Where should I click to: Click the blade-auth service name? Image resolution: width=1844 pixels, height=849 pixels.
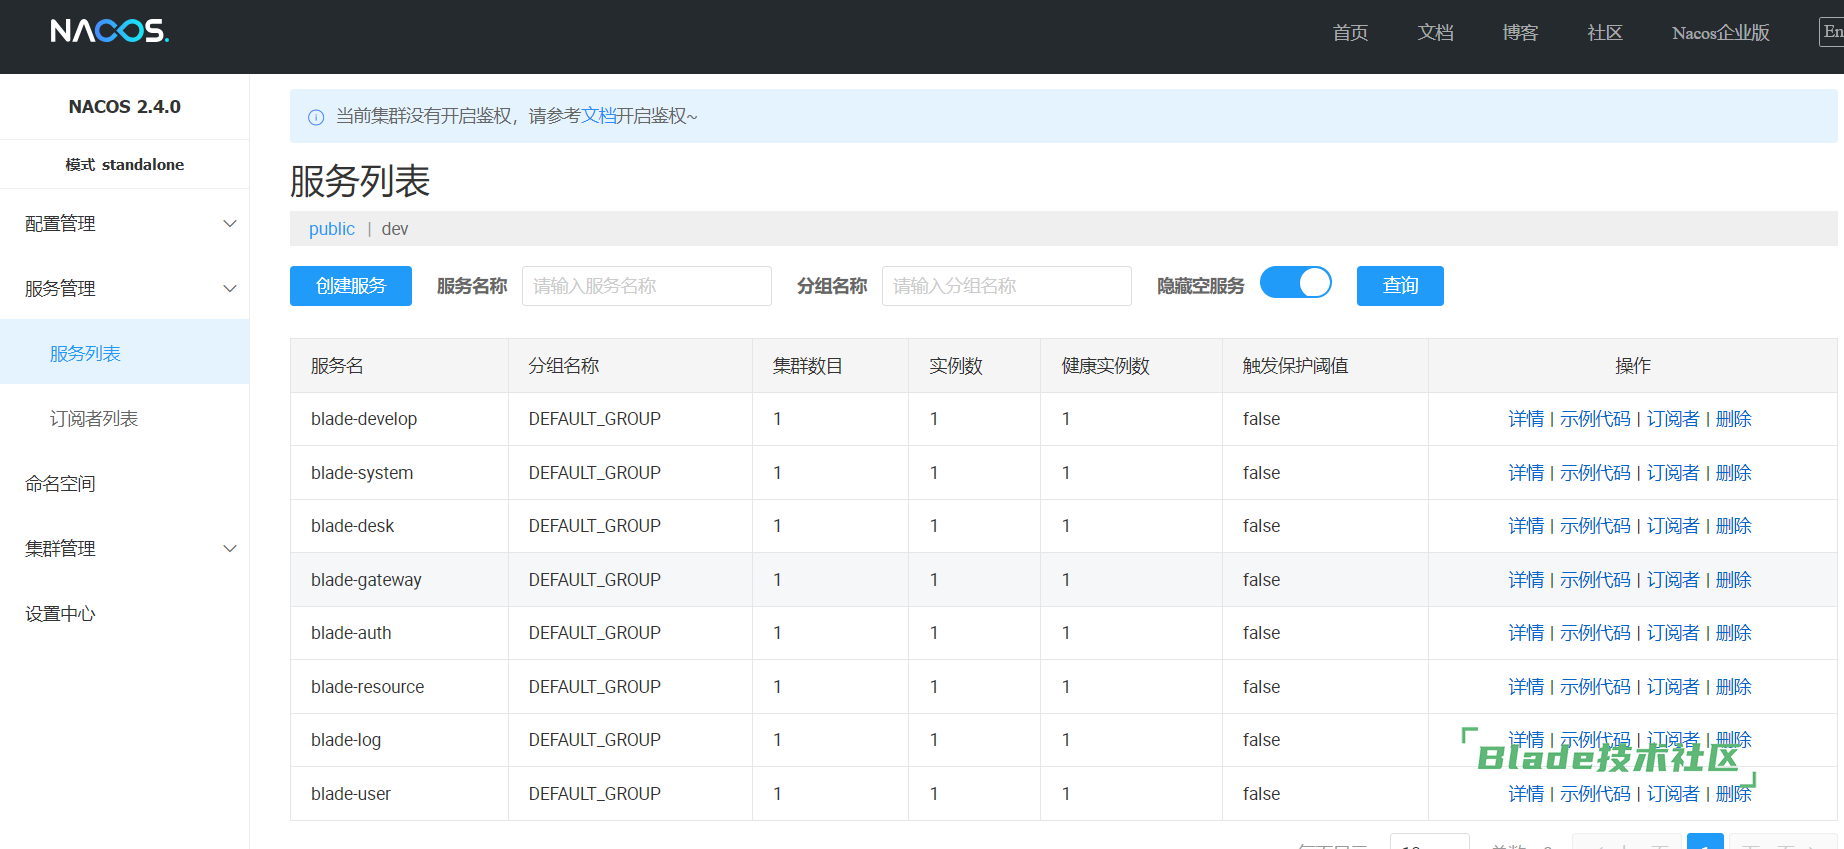351,633
